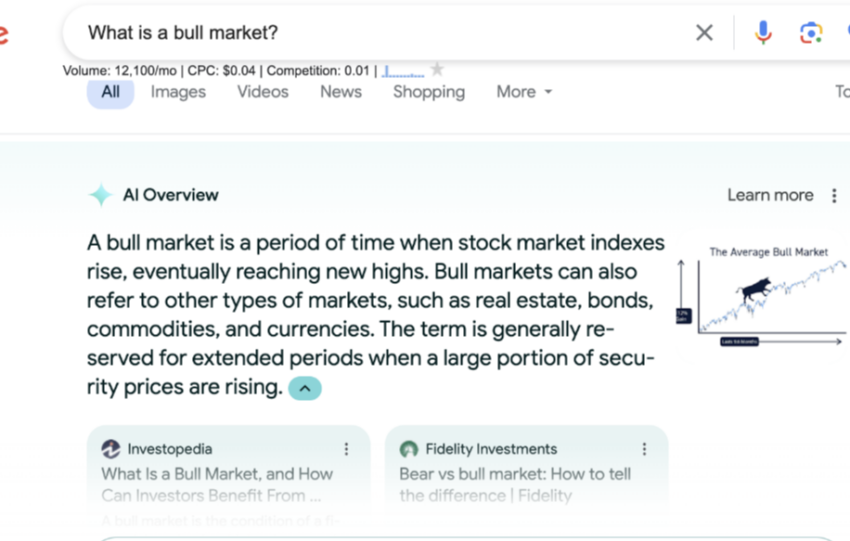Click the Investopedia favicon logo
Viewport: 850px width, 541px height.
(111, 449)
